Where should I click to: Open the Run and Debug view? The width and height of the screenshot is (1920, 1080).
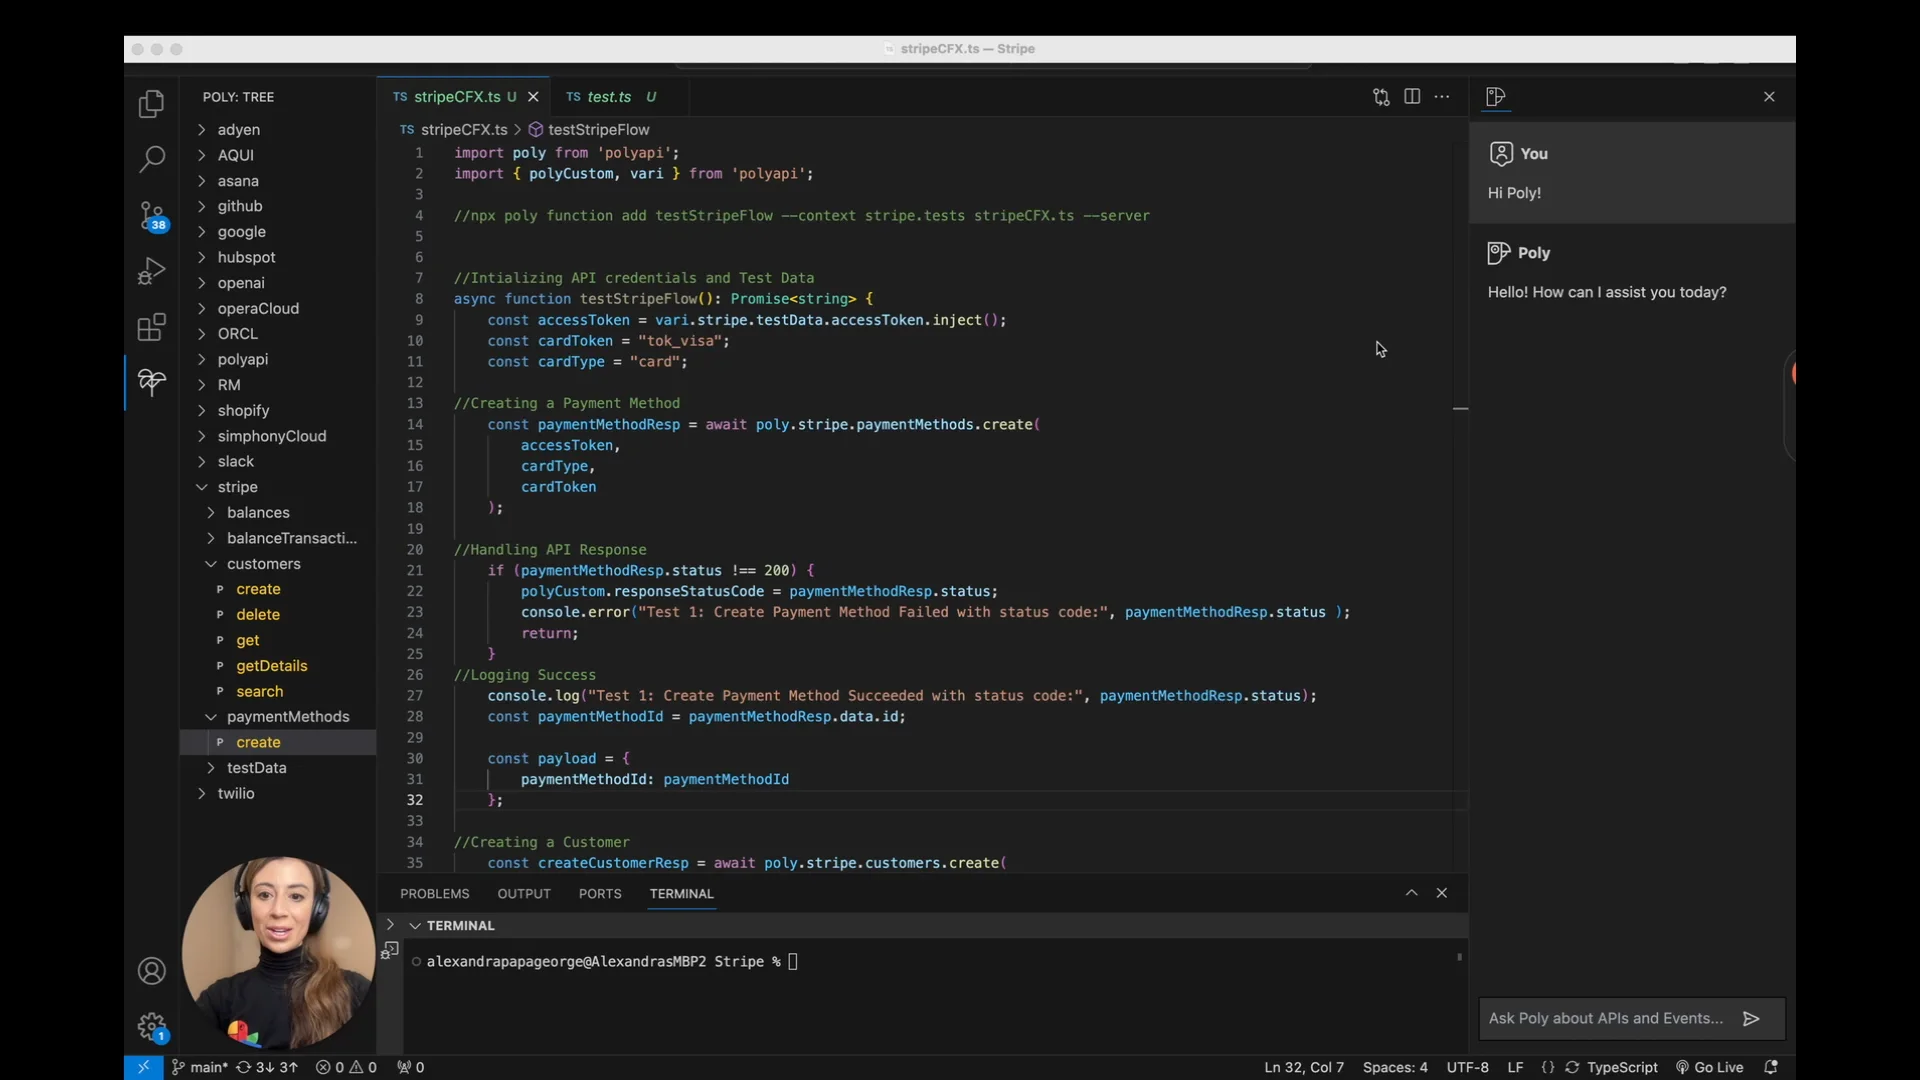tap(151, 271)
